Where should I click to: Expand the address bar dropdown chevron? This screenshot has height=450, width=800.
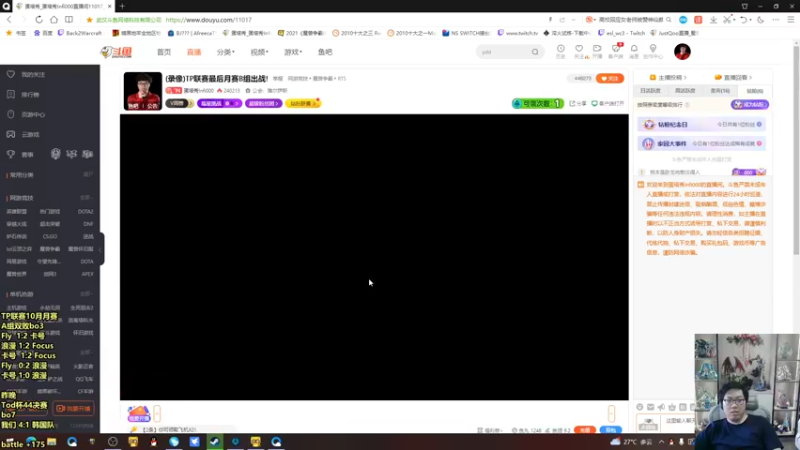coord(573,20)
